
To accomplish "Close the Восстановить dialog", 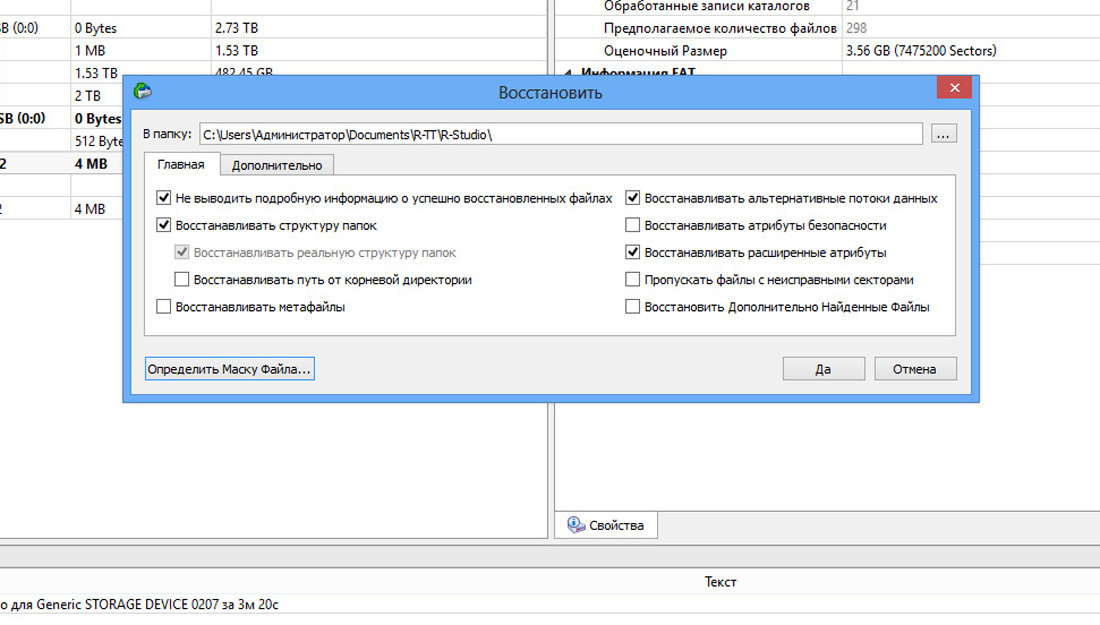I will tap(954, 89).
